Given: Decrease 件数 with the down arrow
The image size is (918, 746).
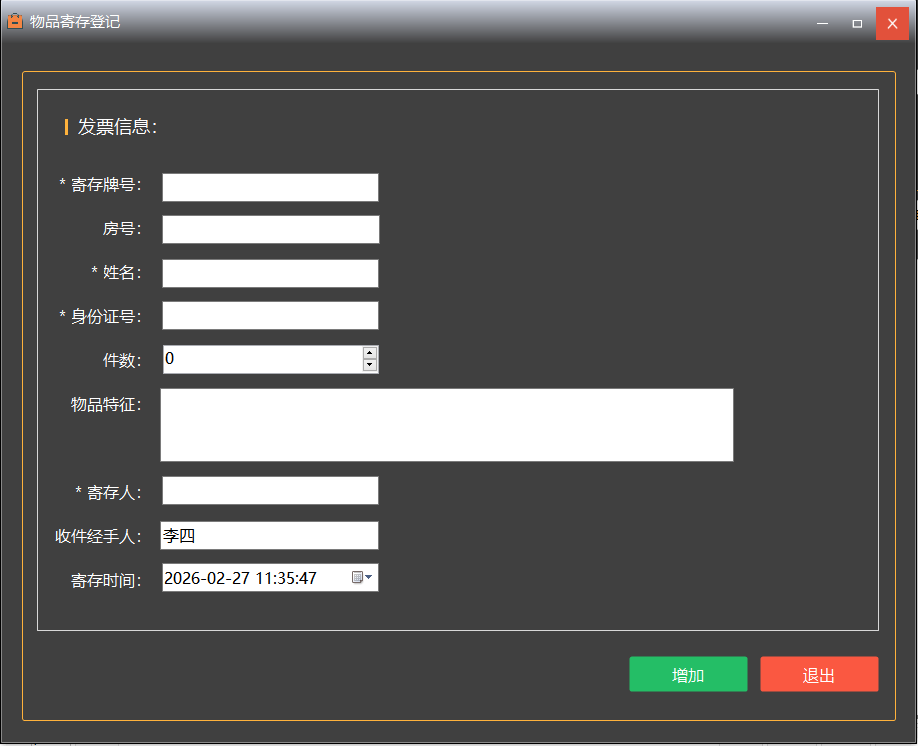Looking at the screenshot, I should click(x=370, y=366).
